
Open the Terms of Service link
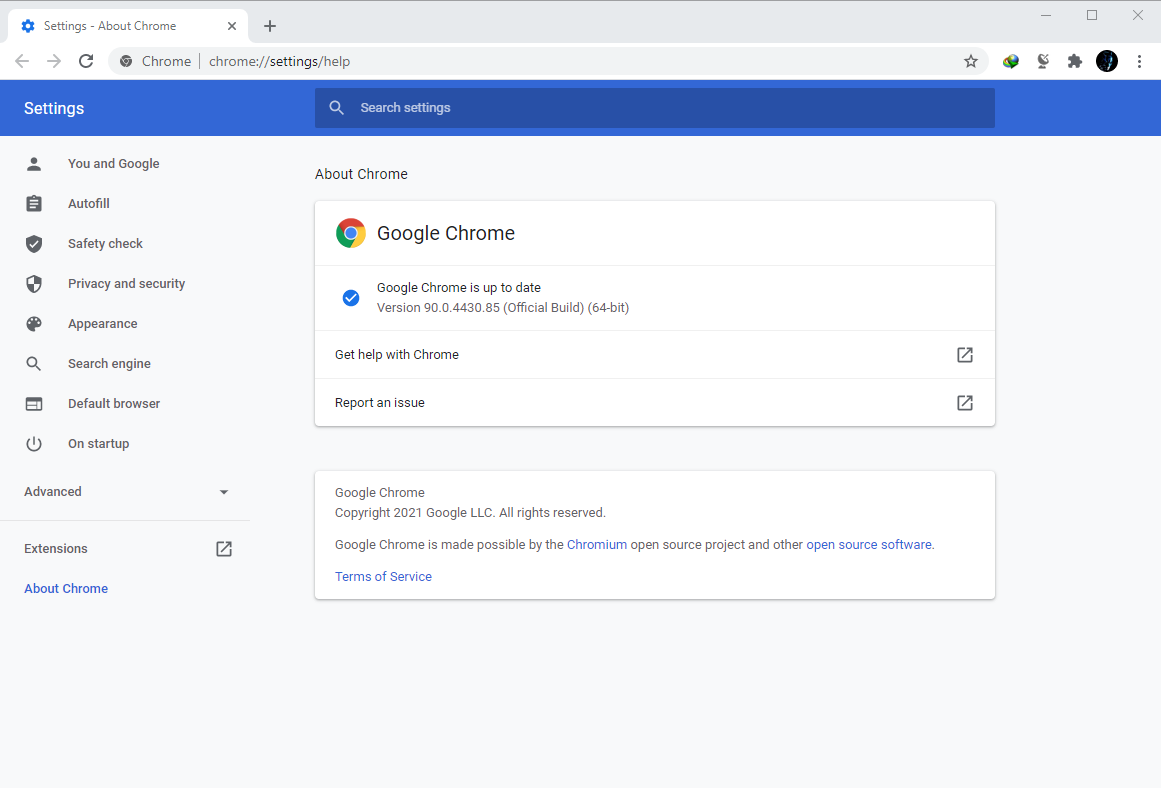click(383, 576)
